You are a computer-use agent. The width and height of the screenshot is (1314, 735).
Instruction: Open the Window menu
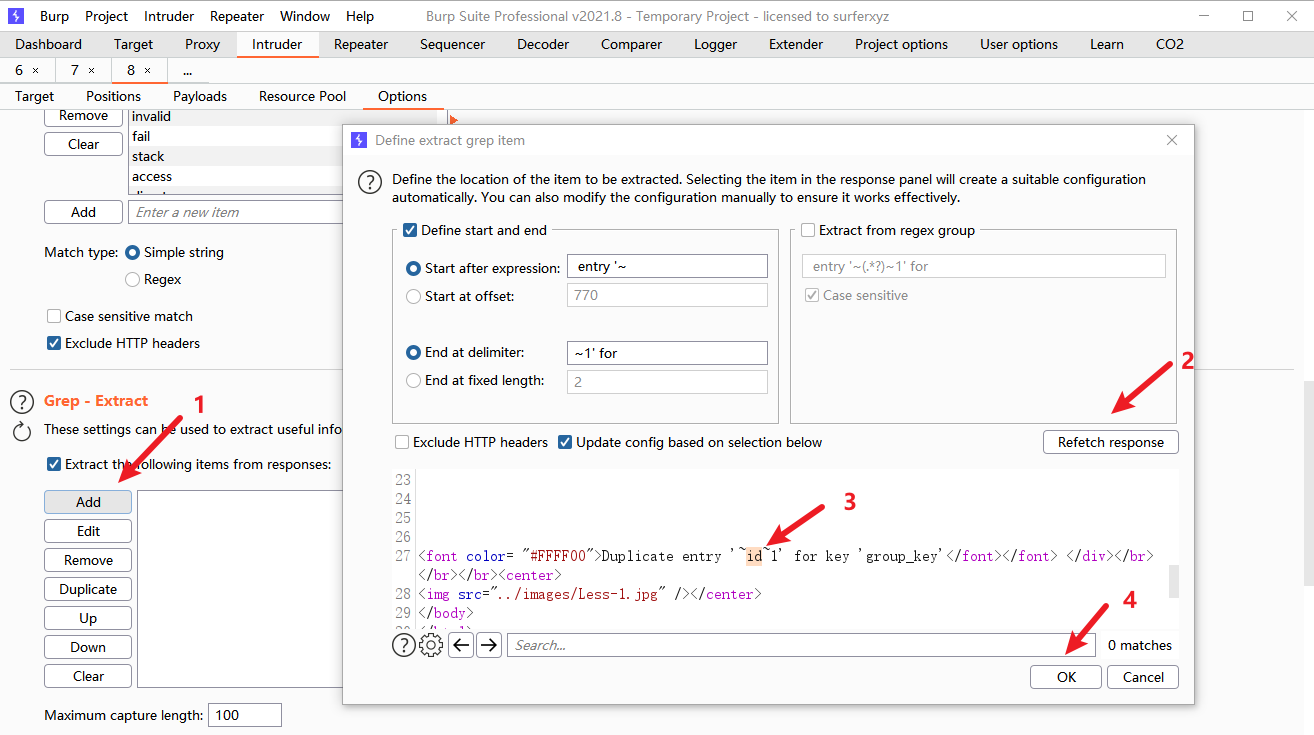pos(305,16)
